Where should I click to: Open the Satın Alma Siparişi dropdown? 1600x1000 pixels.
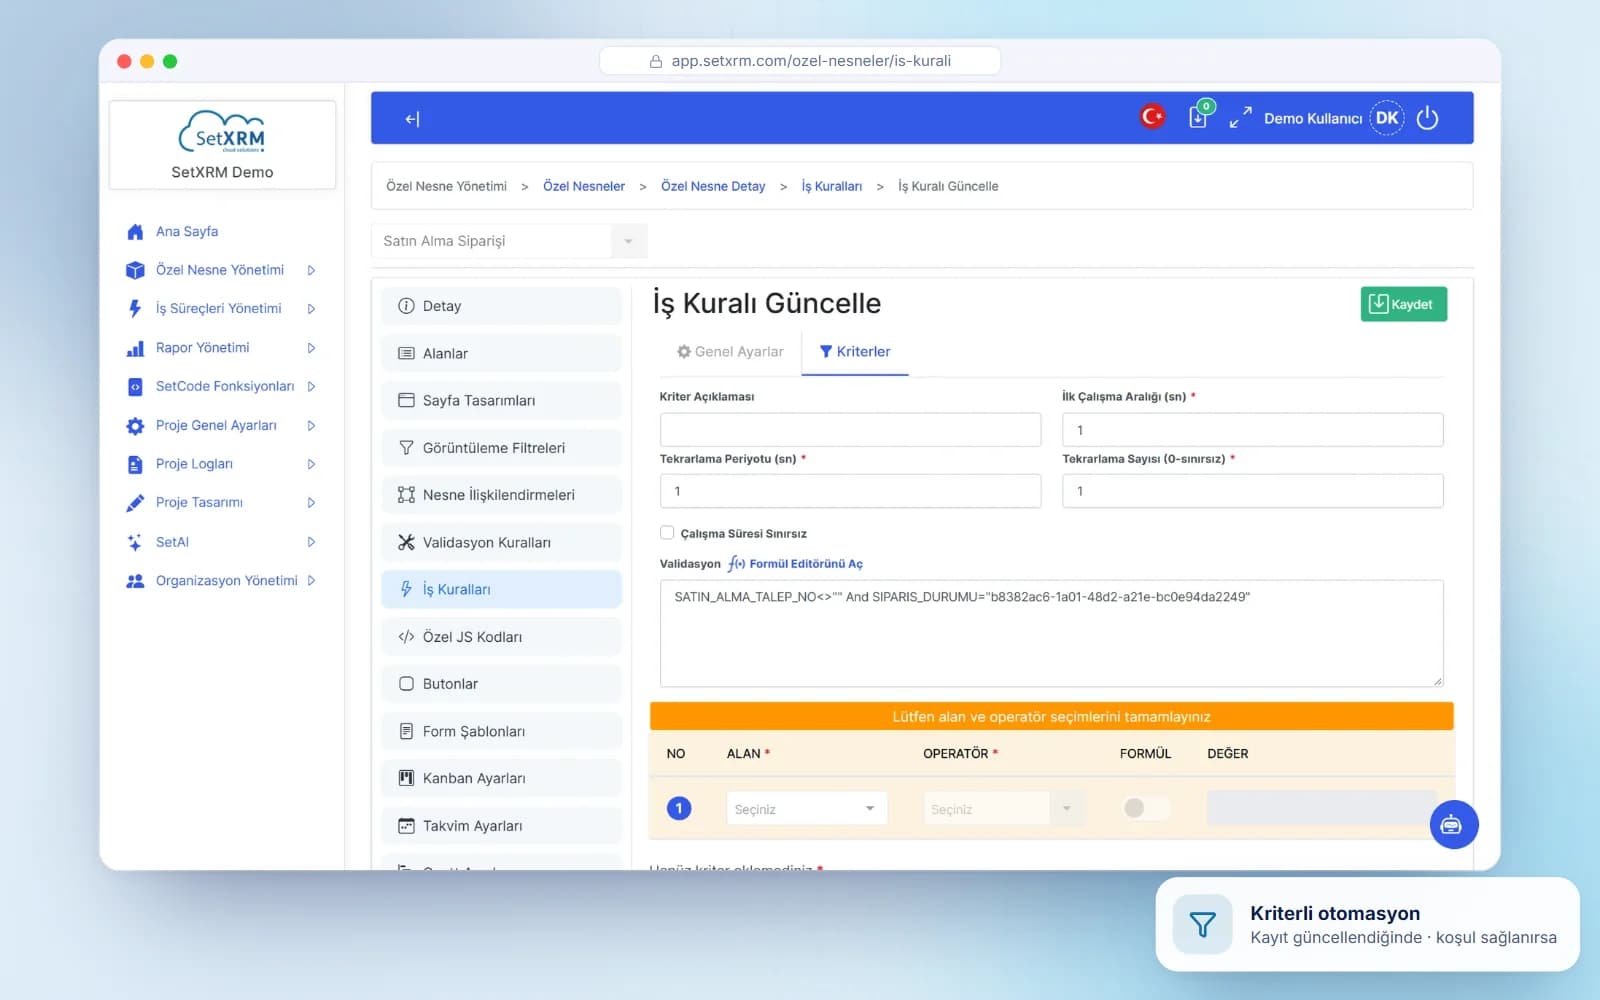tap(509, 241)
